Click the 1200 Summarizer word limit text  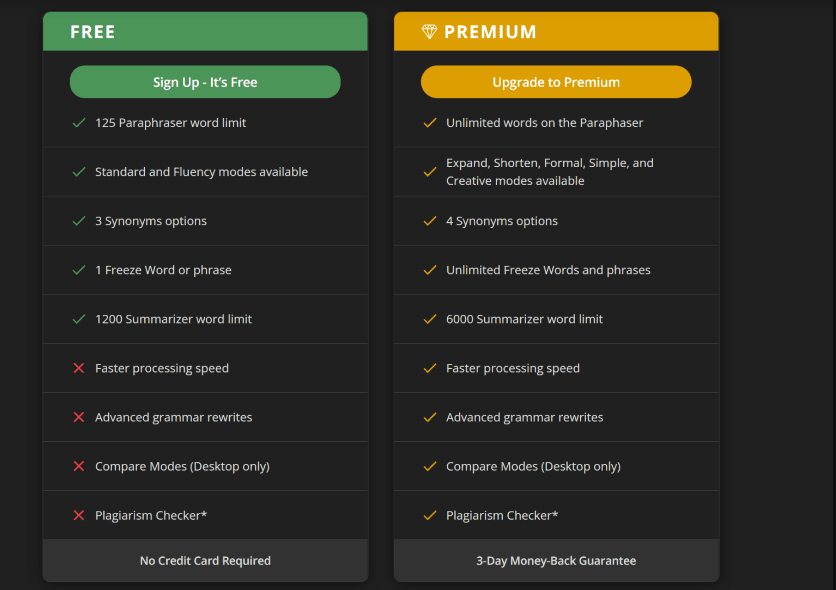pyautogui.click(x=173, y=319)
